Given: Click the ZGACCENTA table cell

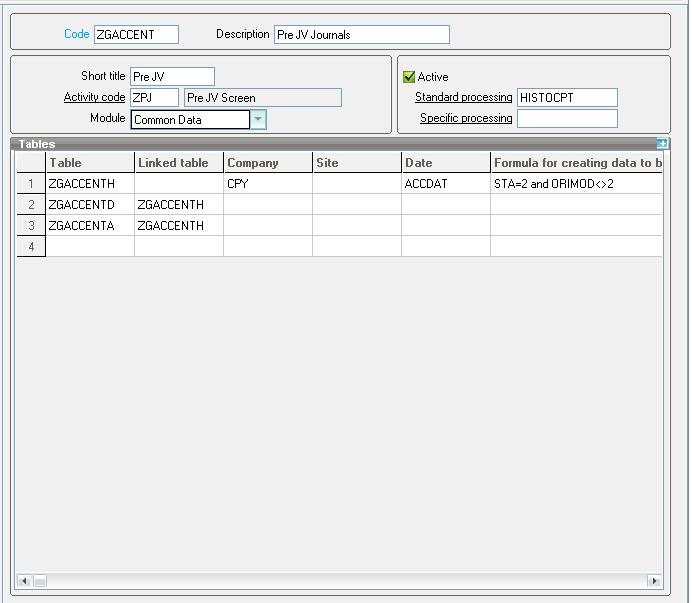Looking at the screenshot, I should click(90, 225).
